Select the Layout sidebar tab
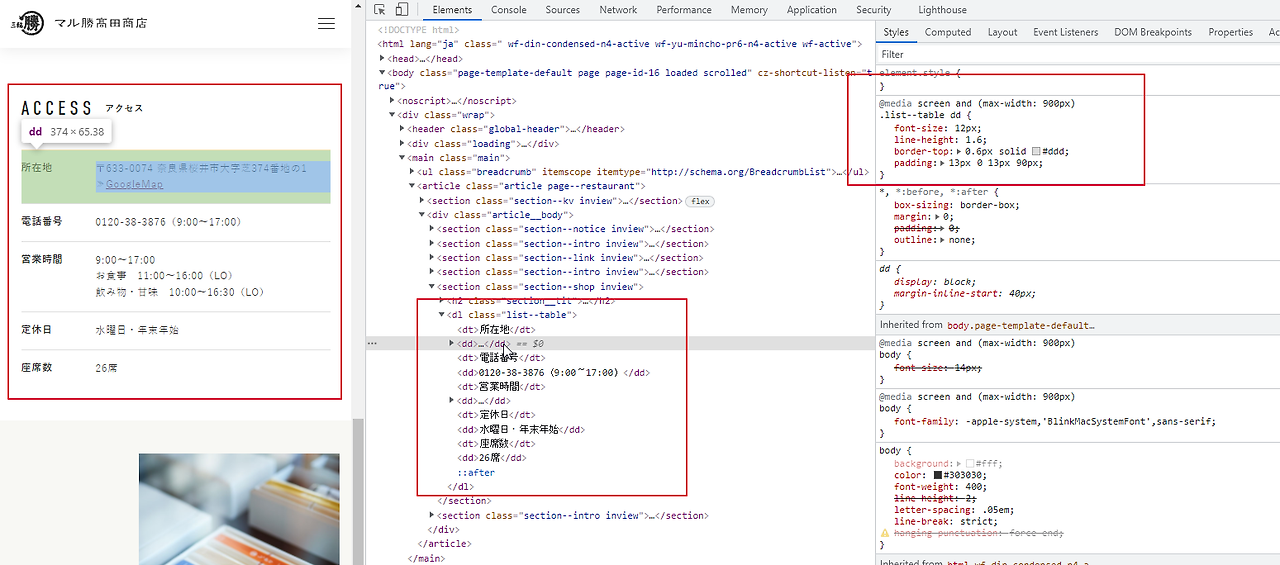Image resolution: width=1280 pixels, height=565 pixels. pyautogui.click(x=1002, y=32)
